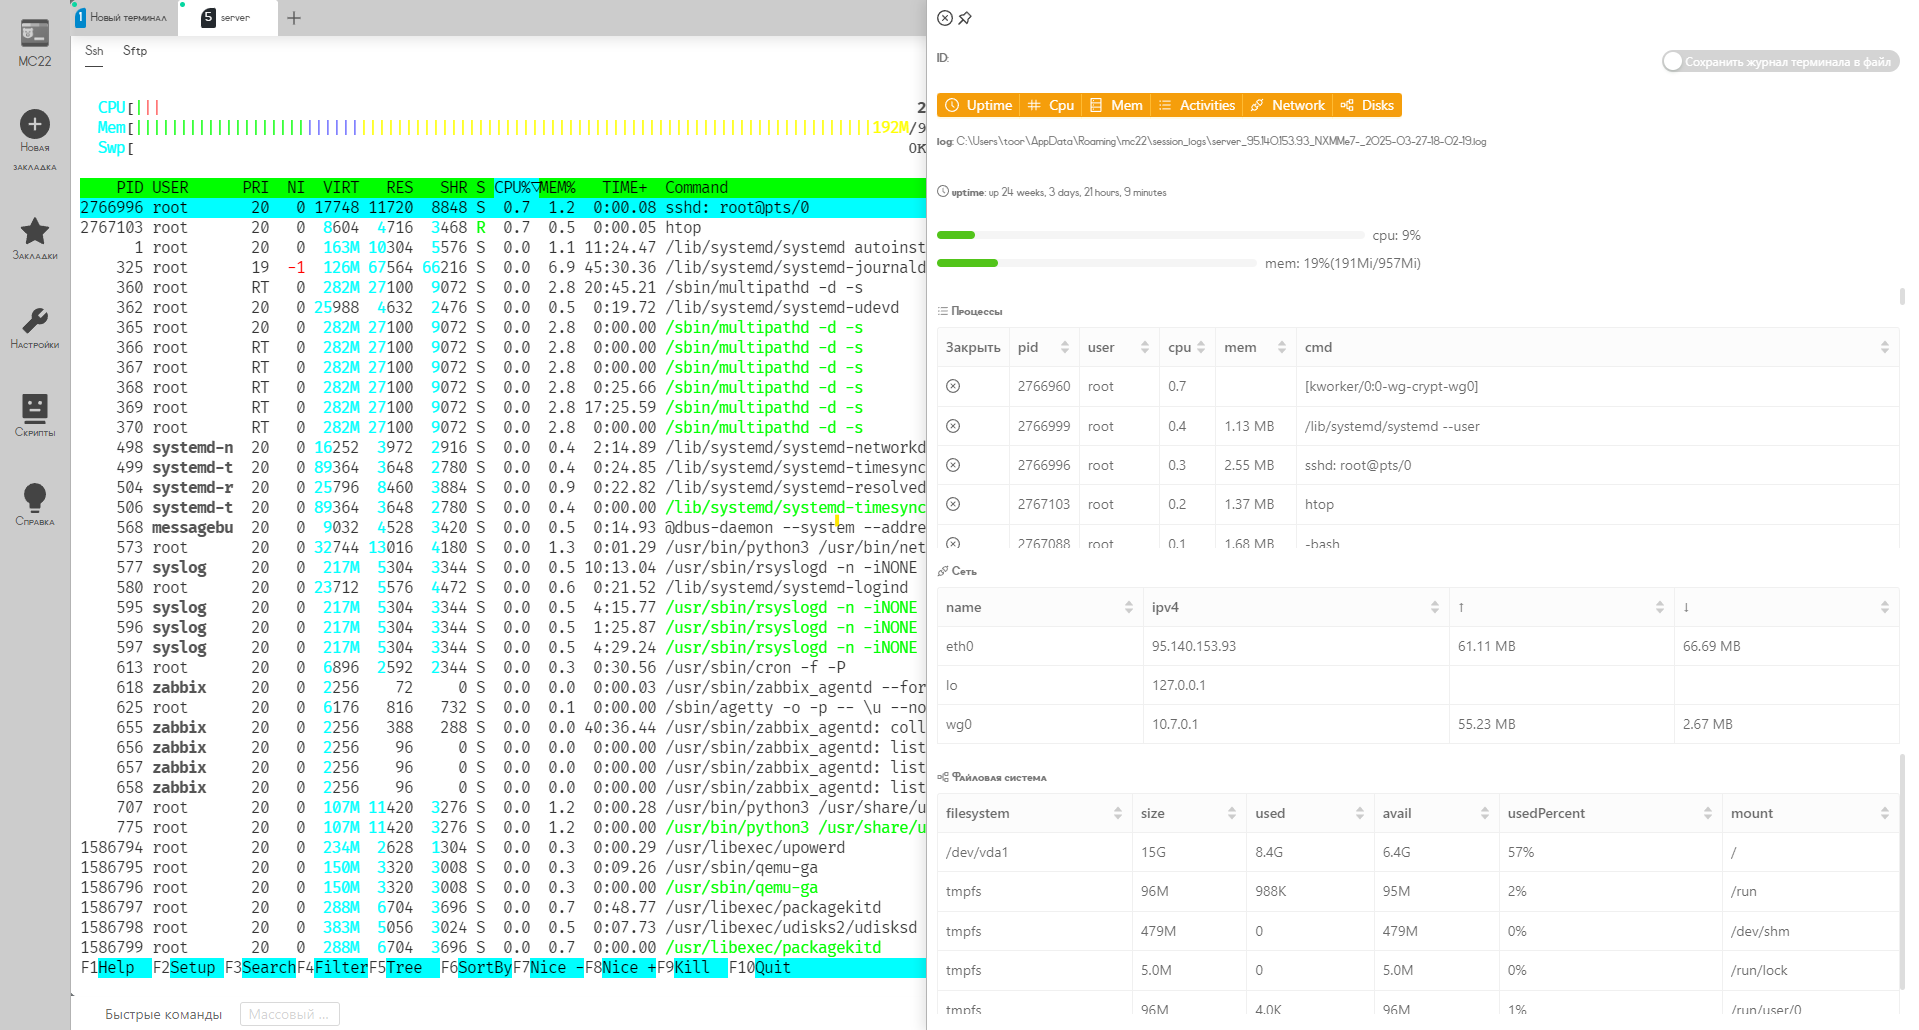Switch to the server session tab
1919x1030 pixels.
pos(228,18)
